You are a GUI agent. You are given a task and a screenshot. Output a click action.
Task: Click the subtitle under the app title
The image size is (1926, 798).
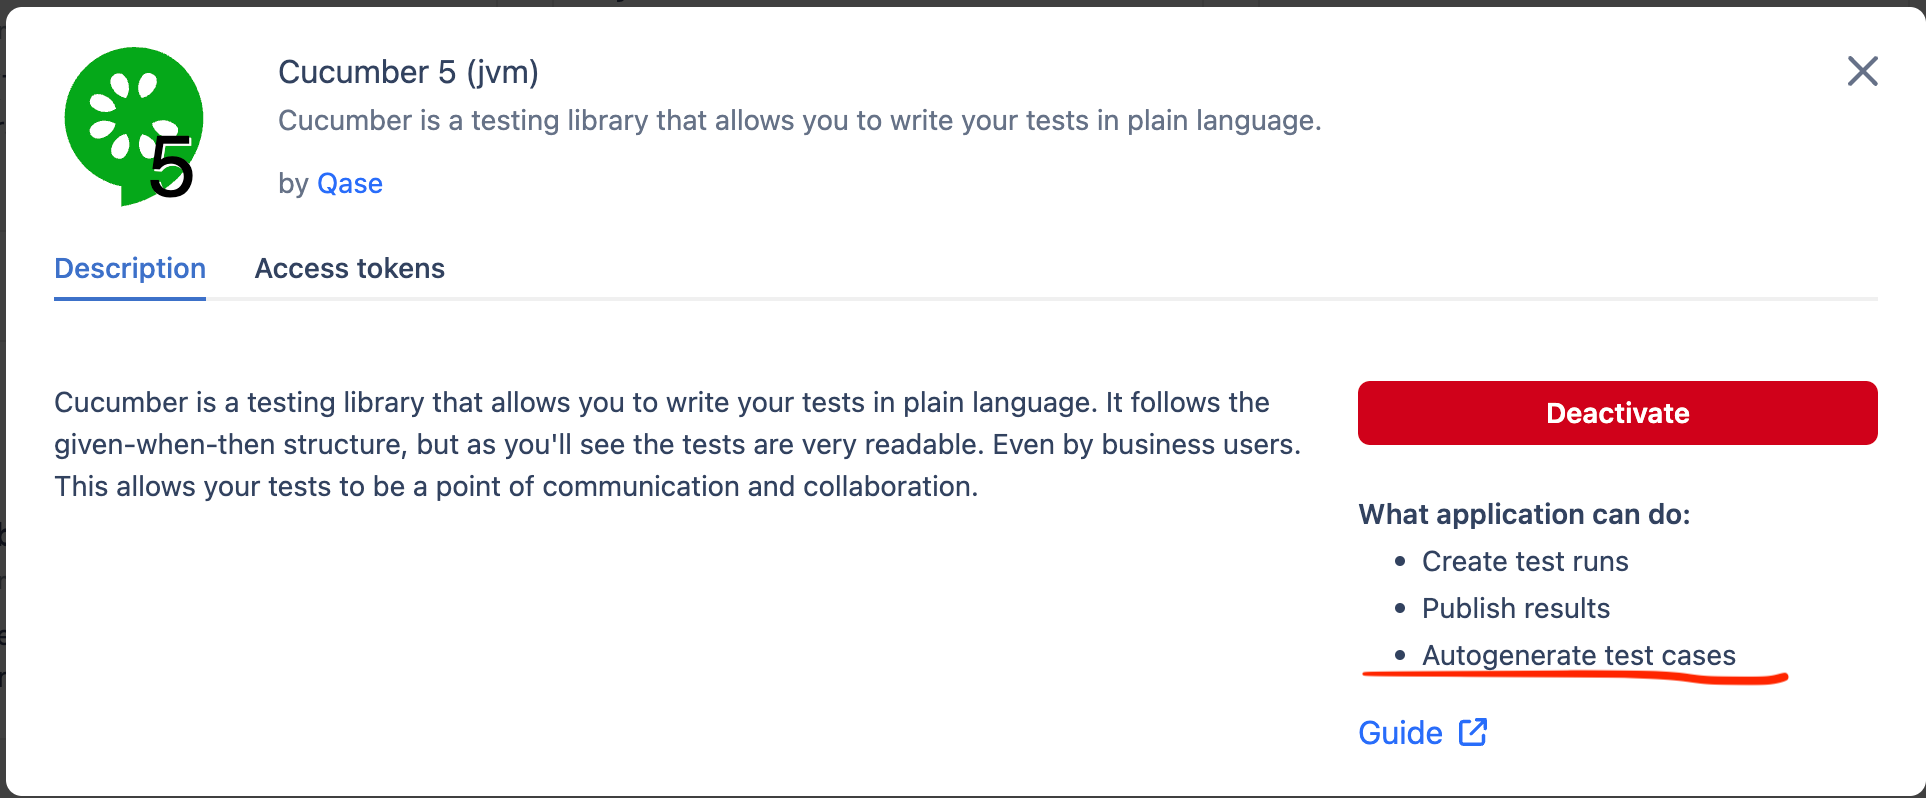pyautogui.click(x=799, y=120)
